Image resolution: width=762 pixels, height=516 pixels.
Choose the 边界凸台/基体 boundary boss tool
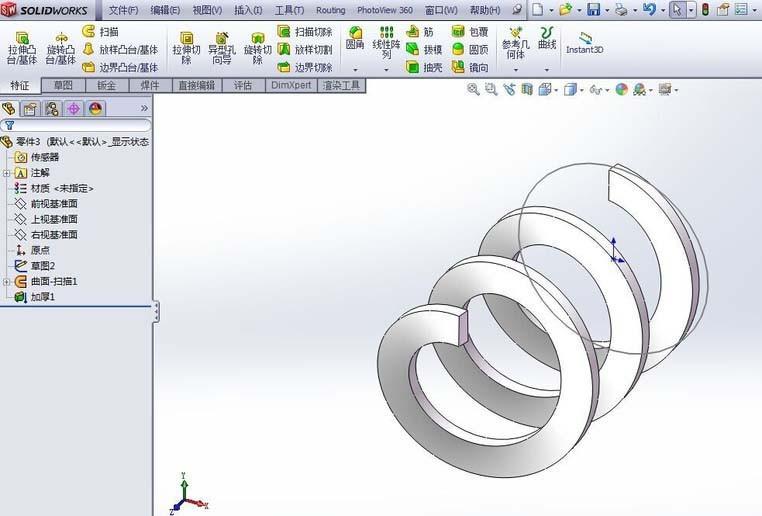121,67
